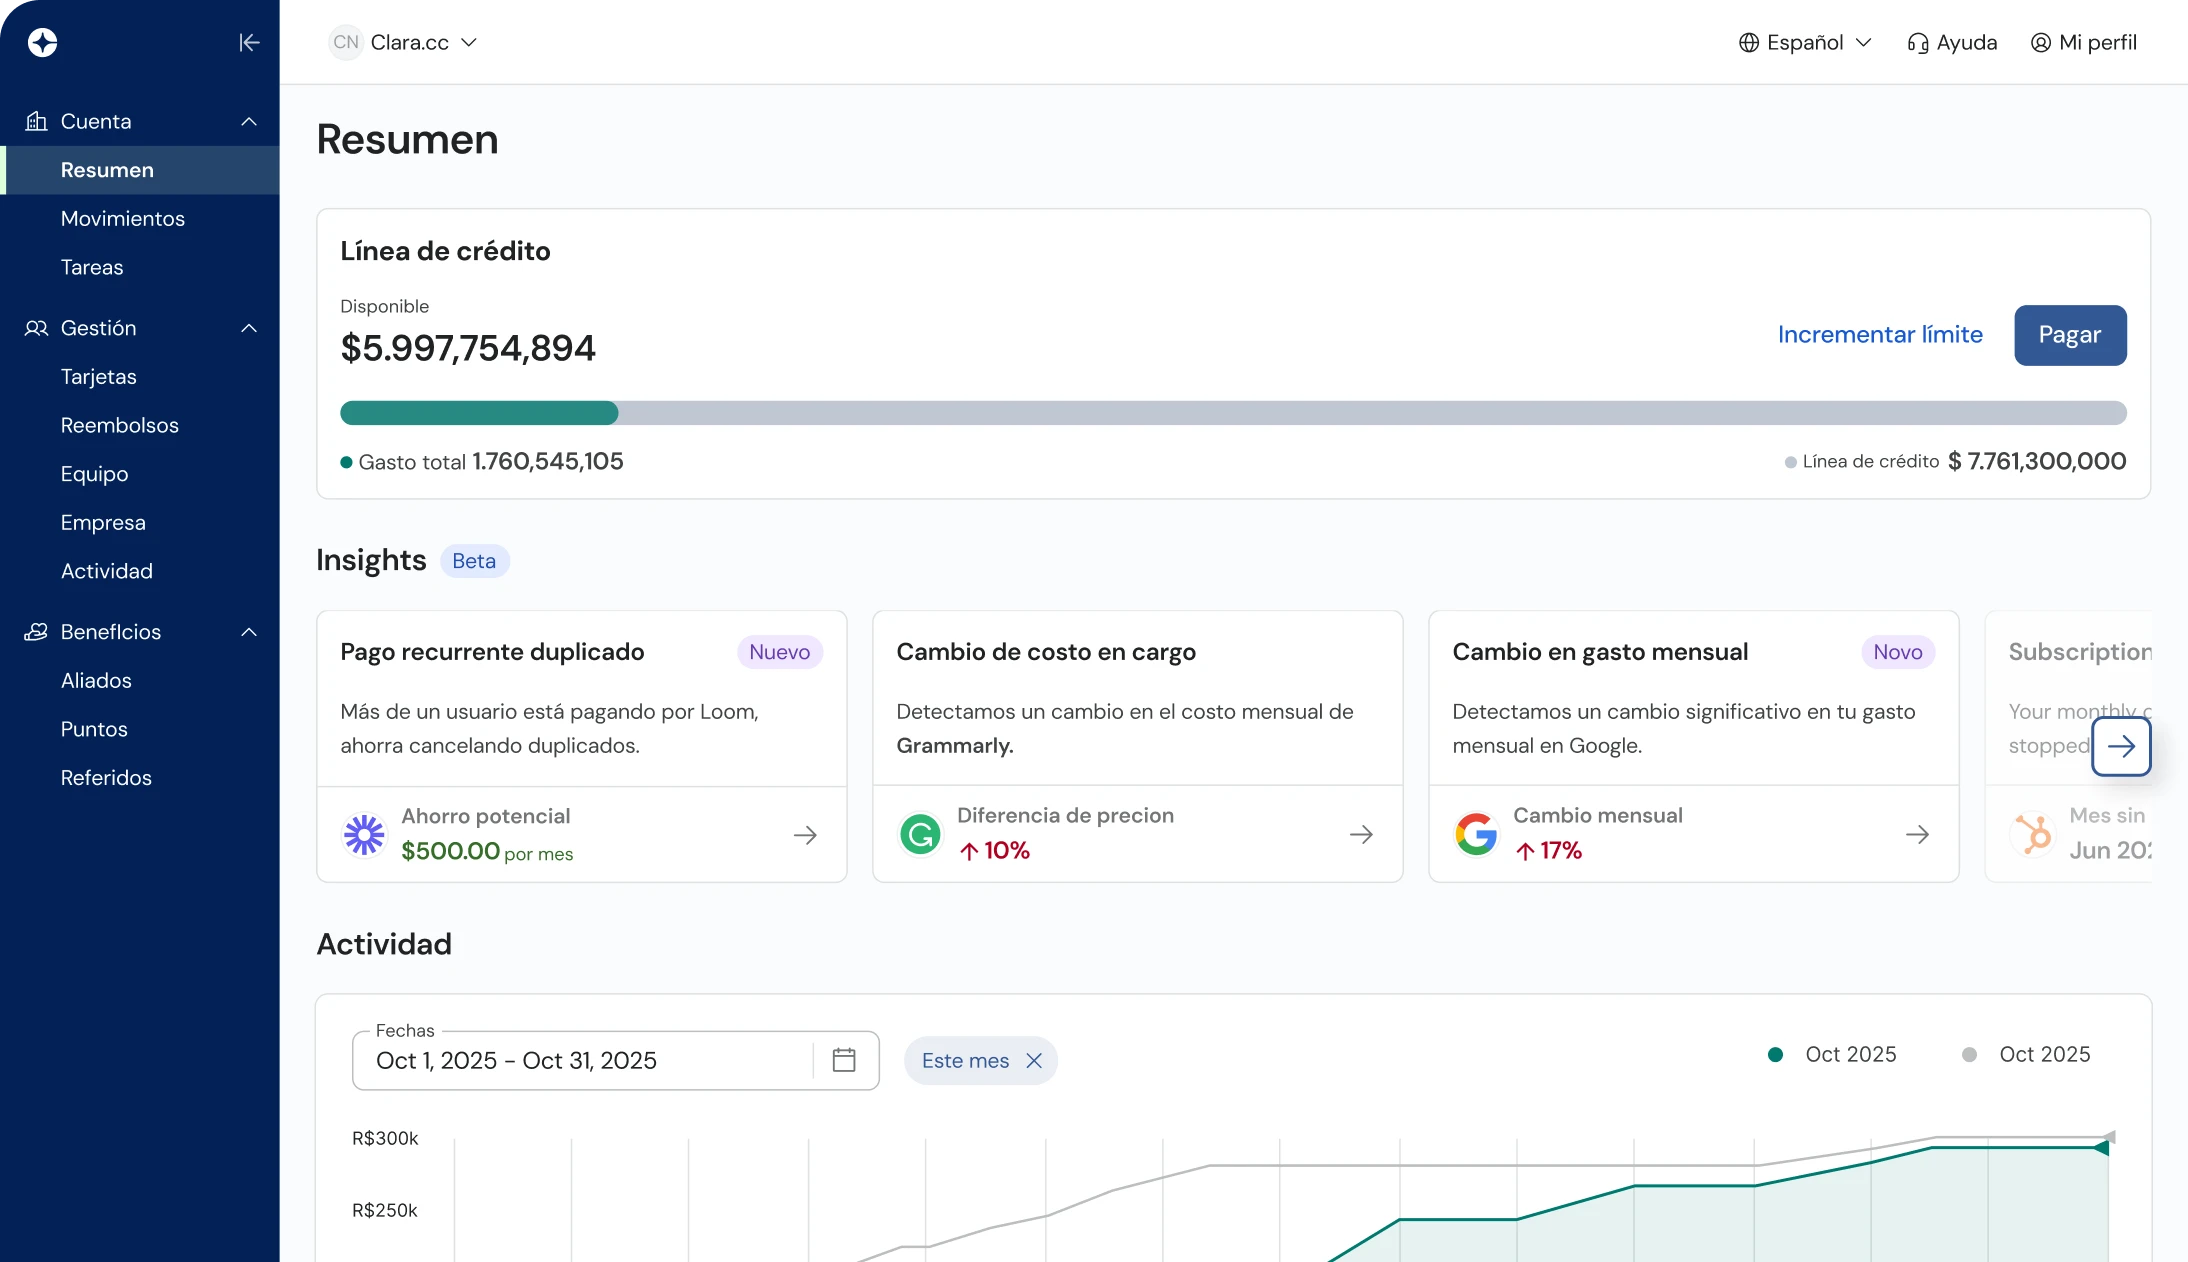
Task: Collapse the Gestión section
Action: point(249,328)
